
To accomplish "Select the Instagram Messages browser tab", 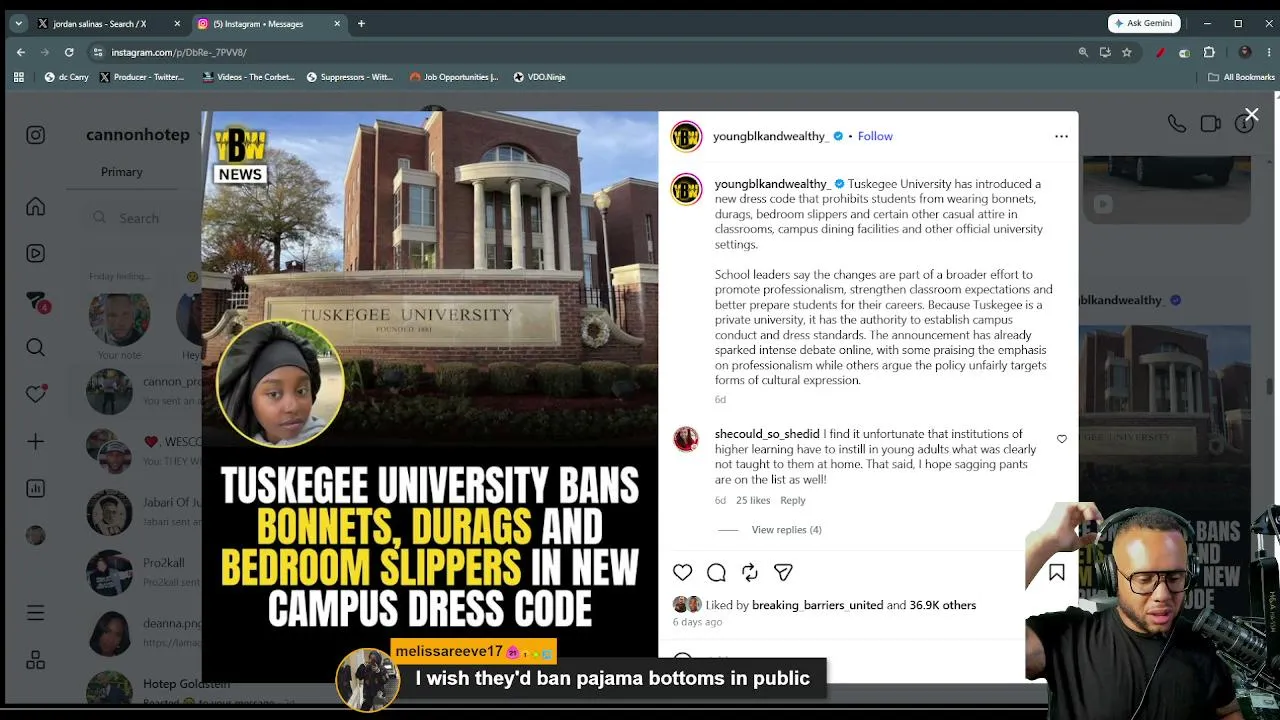I will 268,23.
